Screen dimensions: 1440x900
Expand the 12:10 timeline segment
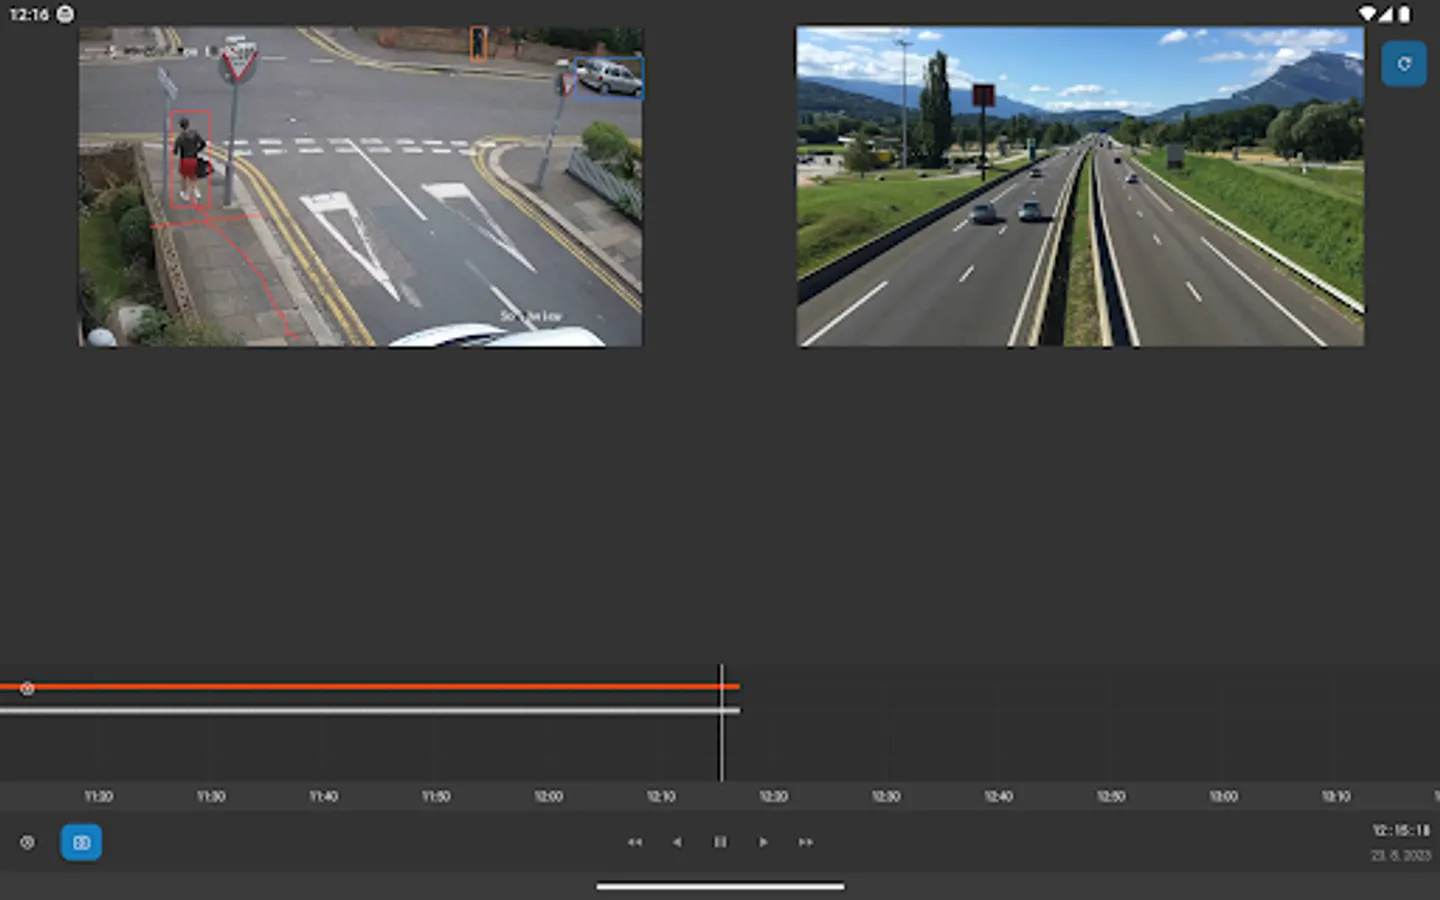point(660,797)
